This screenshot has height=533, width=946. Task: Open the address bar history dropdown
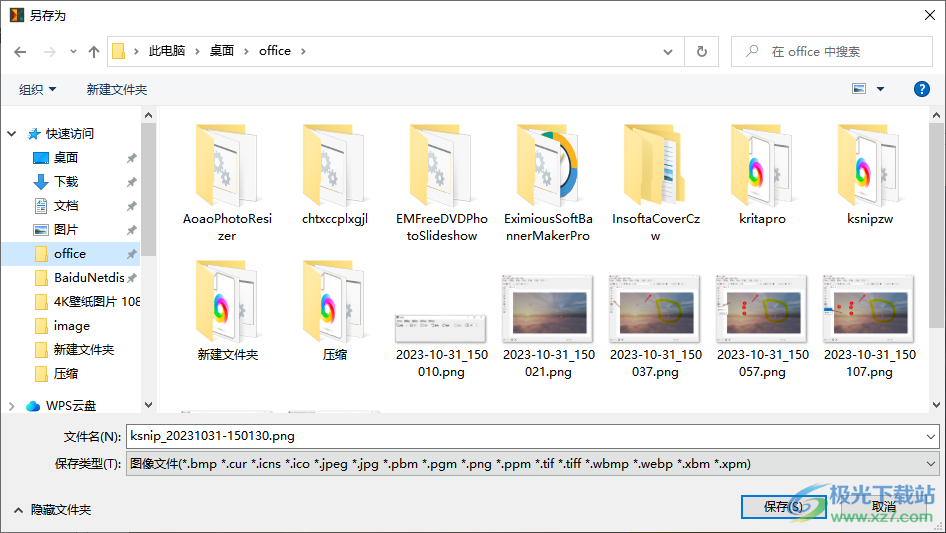tap(669, 51)
